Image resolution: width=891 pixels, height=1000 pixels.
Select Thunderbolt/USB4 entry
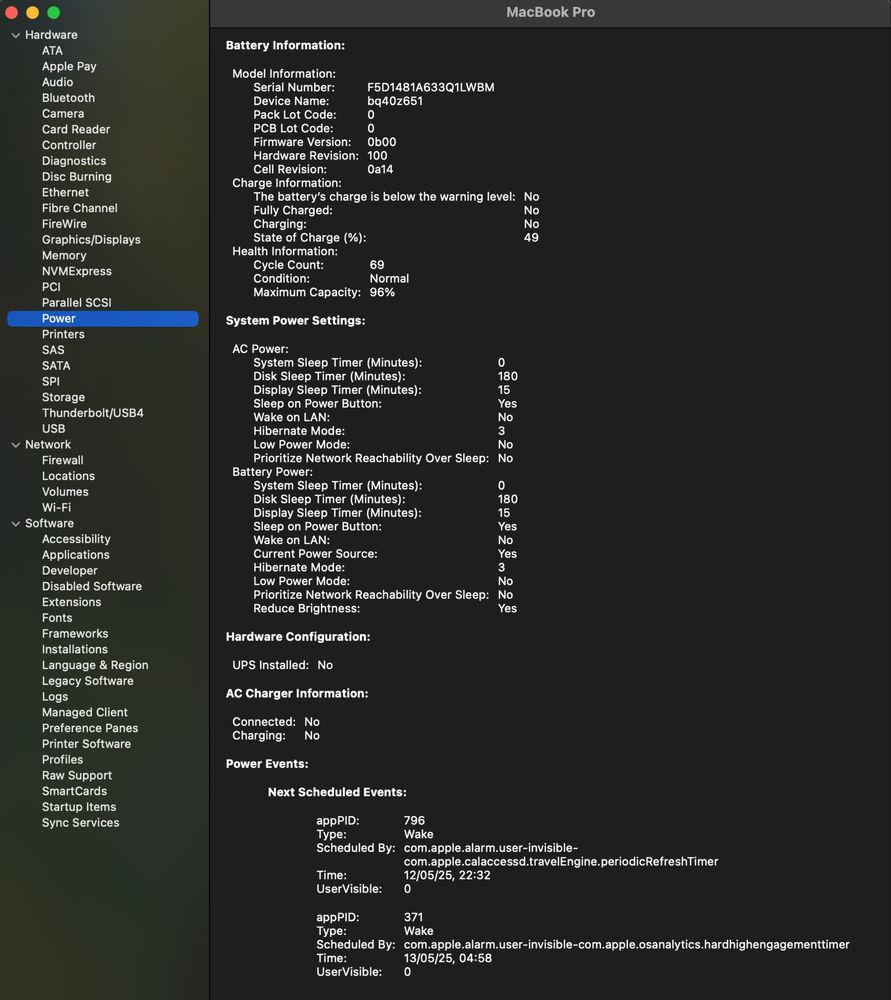[92, 413]
